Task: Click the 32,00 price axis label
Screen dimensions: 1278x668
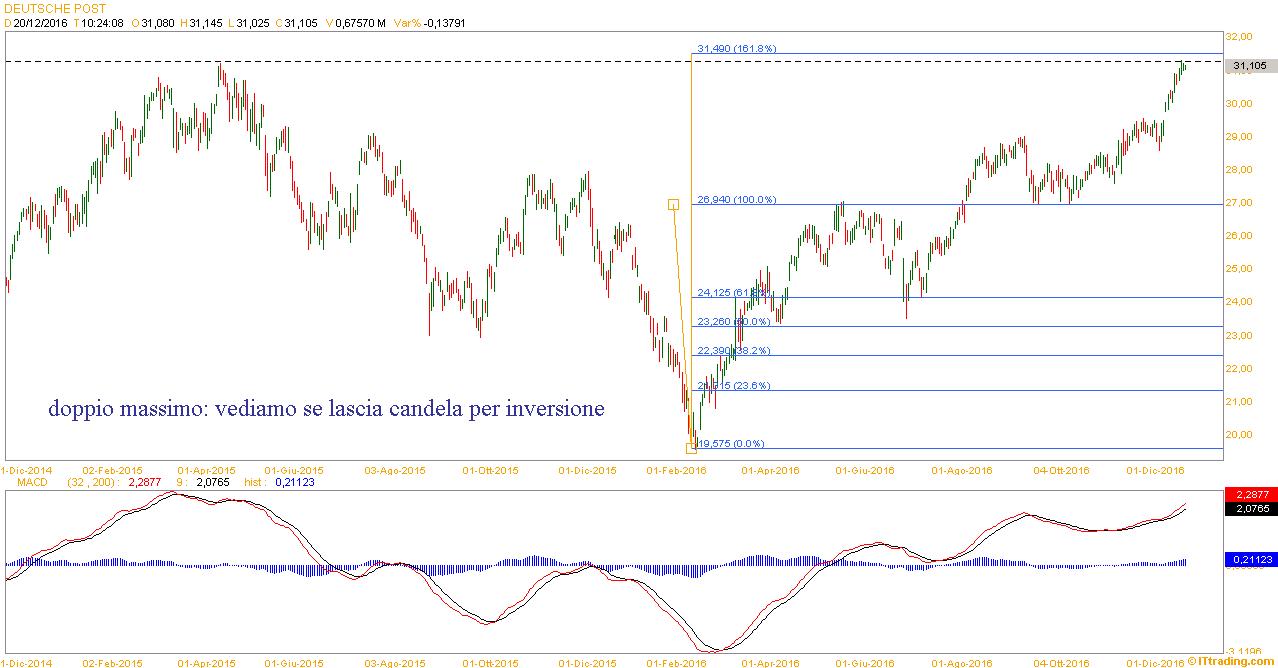Action: tap(1243, 37)
